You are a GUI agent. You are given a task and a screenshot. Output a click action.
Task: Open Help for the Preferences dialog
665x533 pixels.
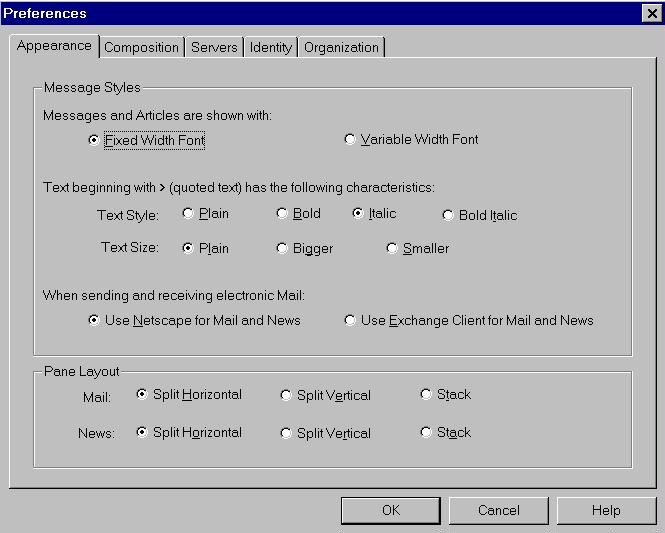tap(606, 511)
